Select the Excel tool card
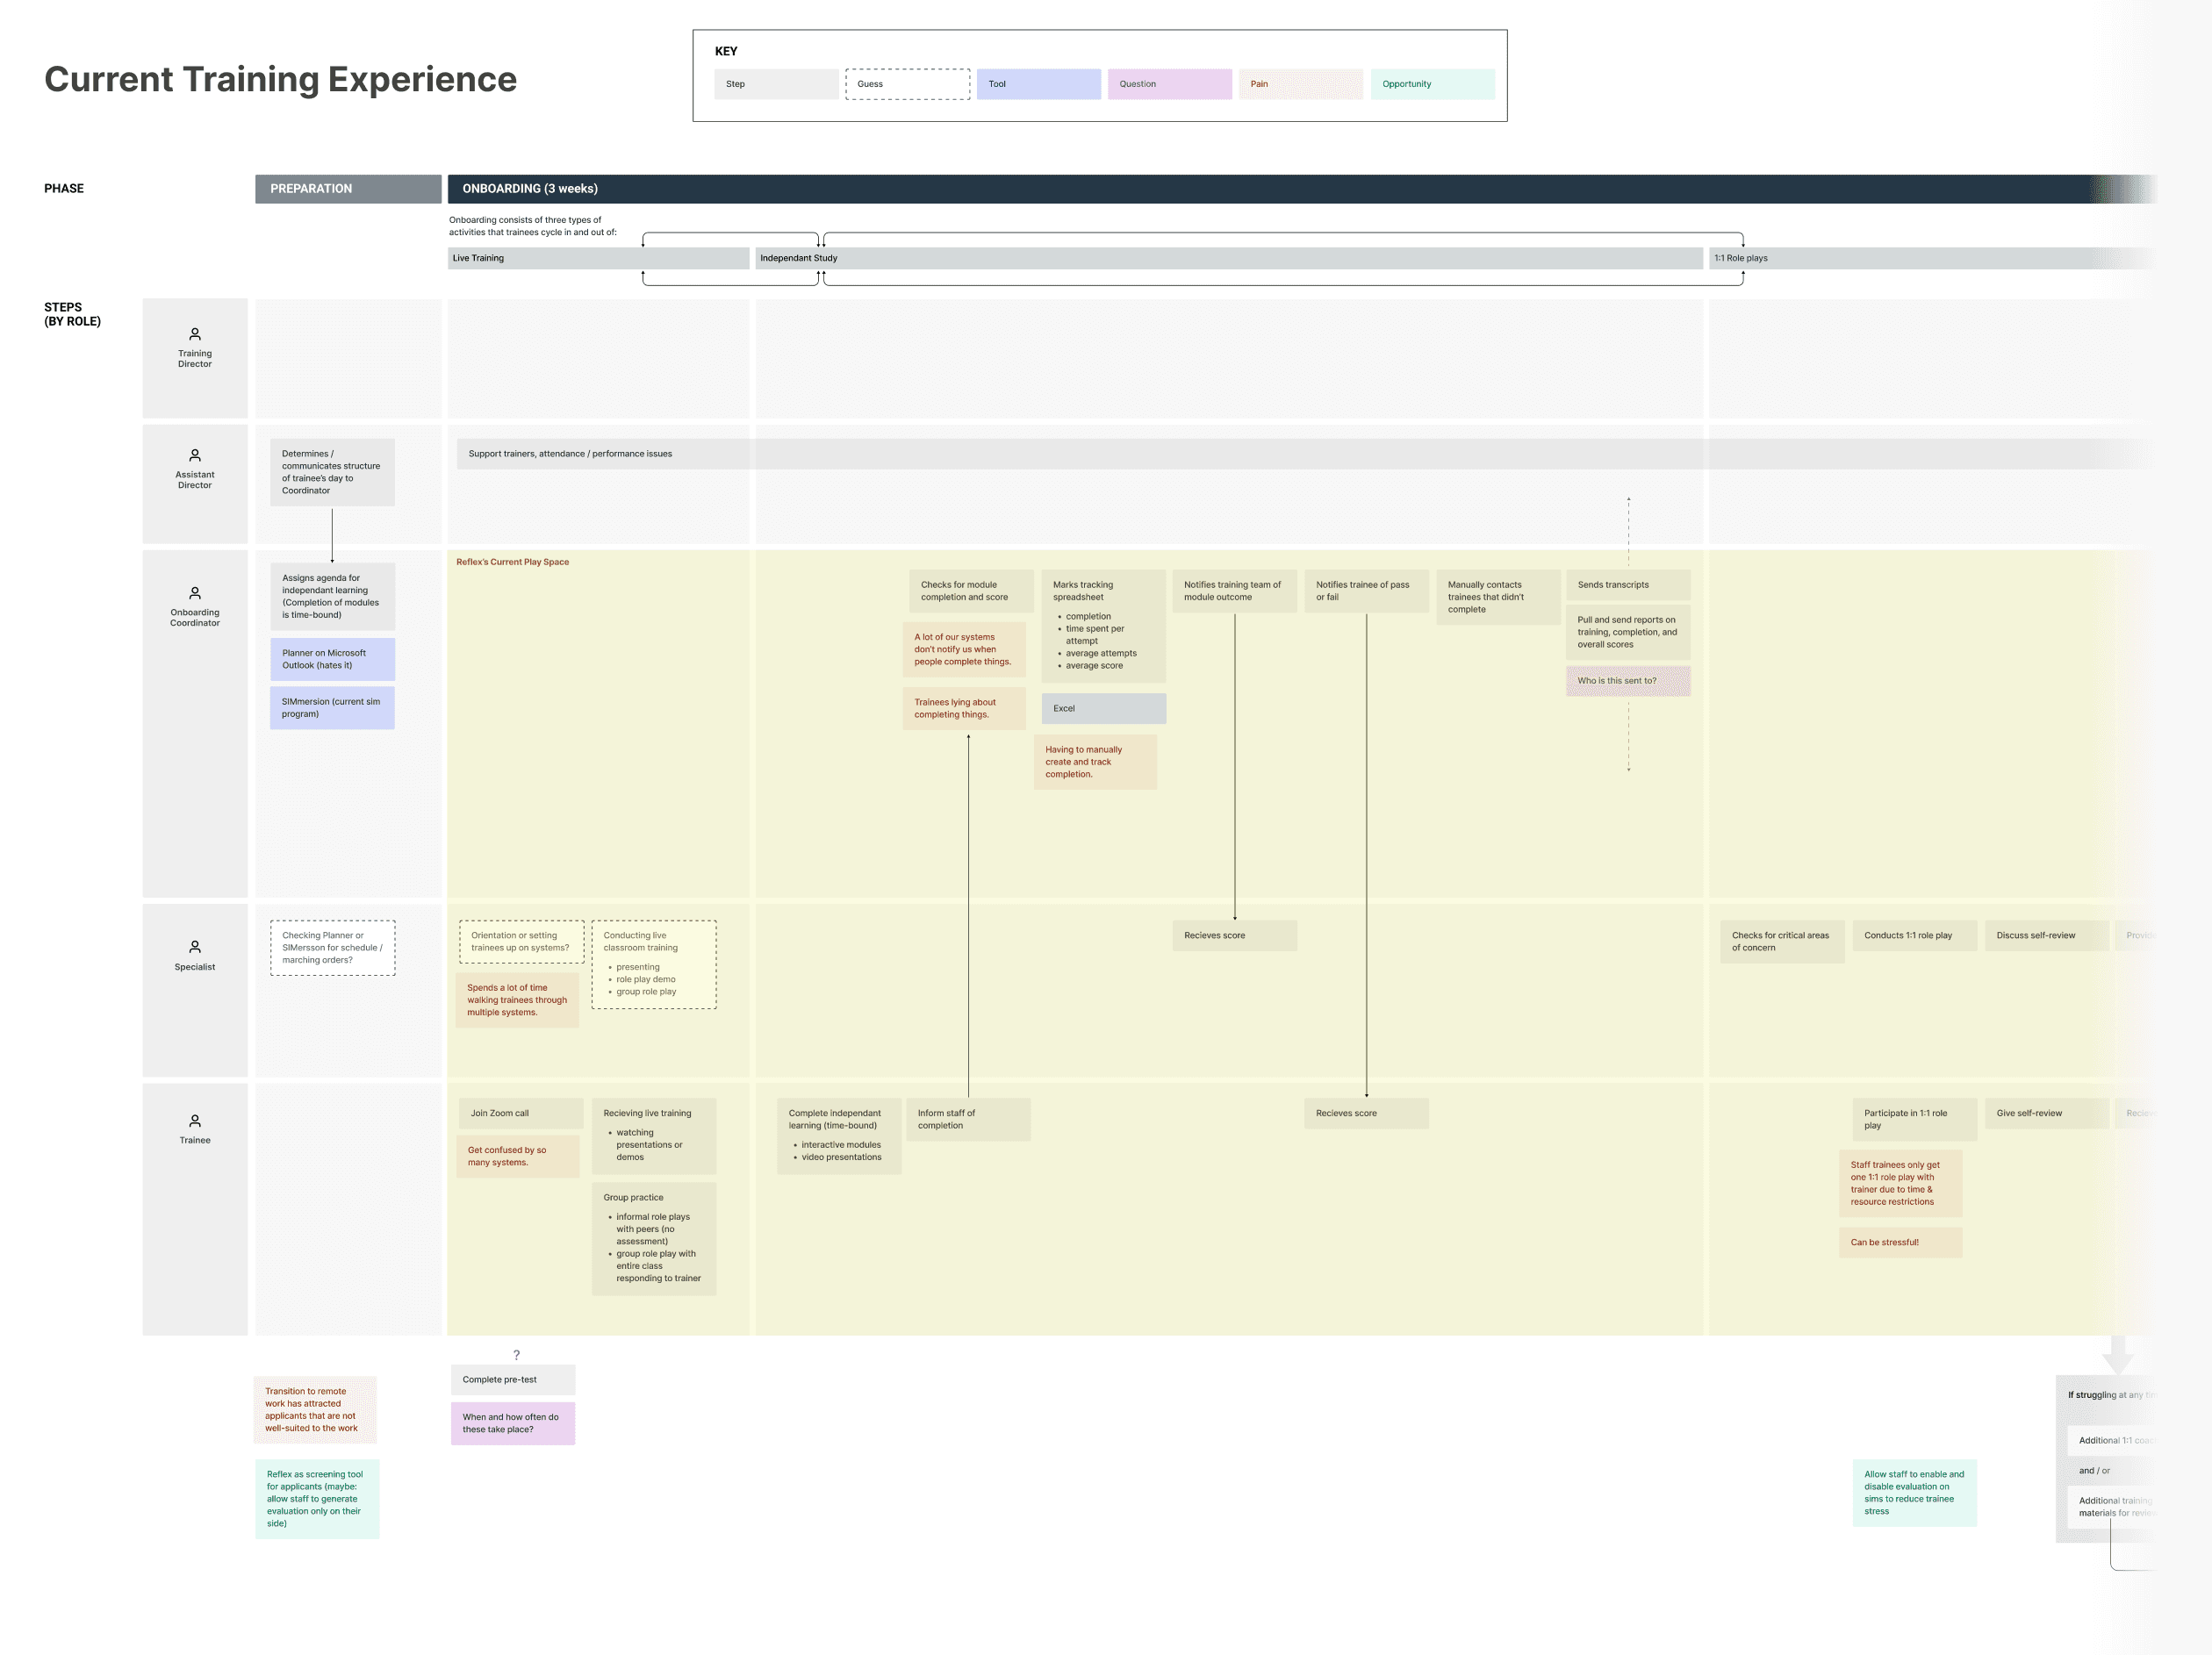 point(1103,708)
